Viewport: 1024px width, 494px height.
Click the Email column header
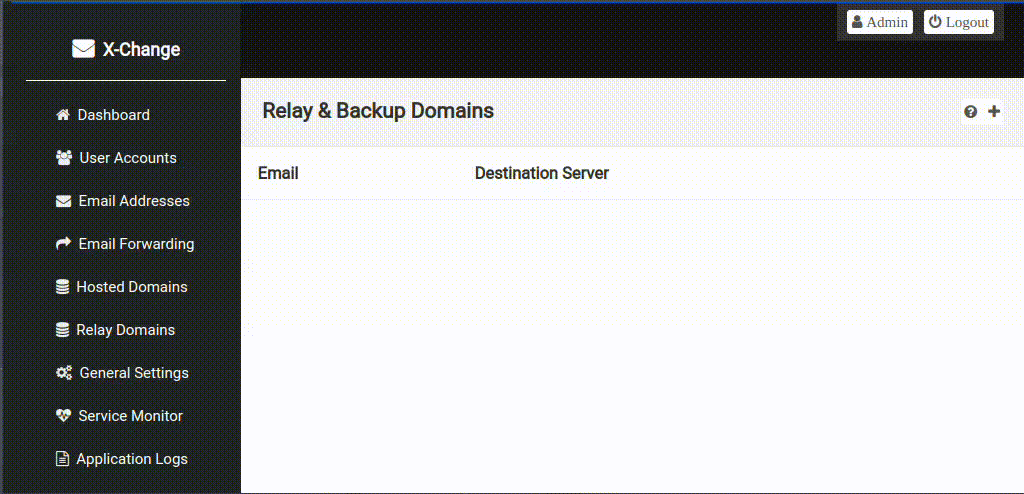tap(278, 173)
